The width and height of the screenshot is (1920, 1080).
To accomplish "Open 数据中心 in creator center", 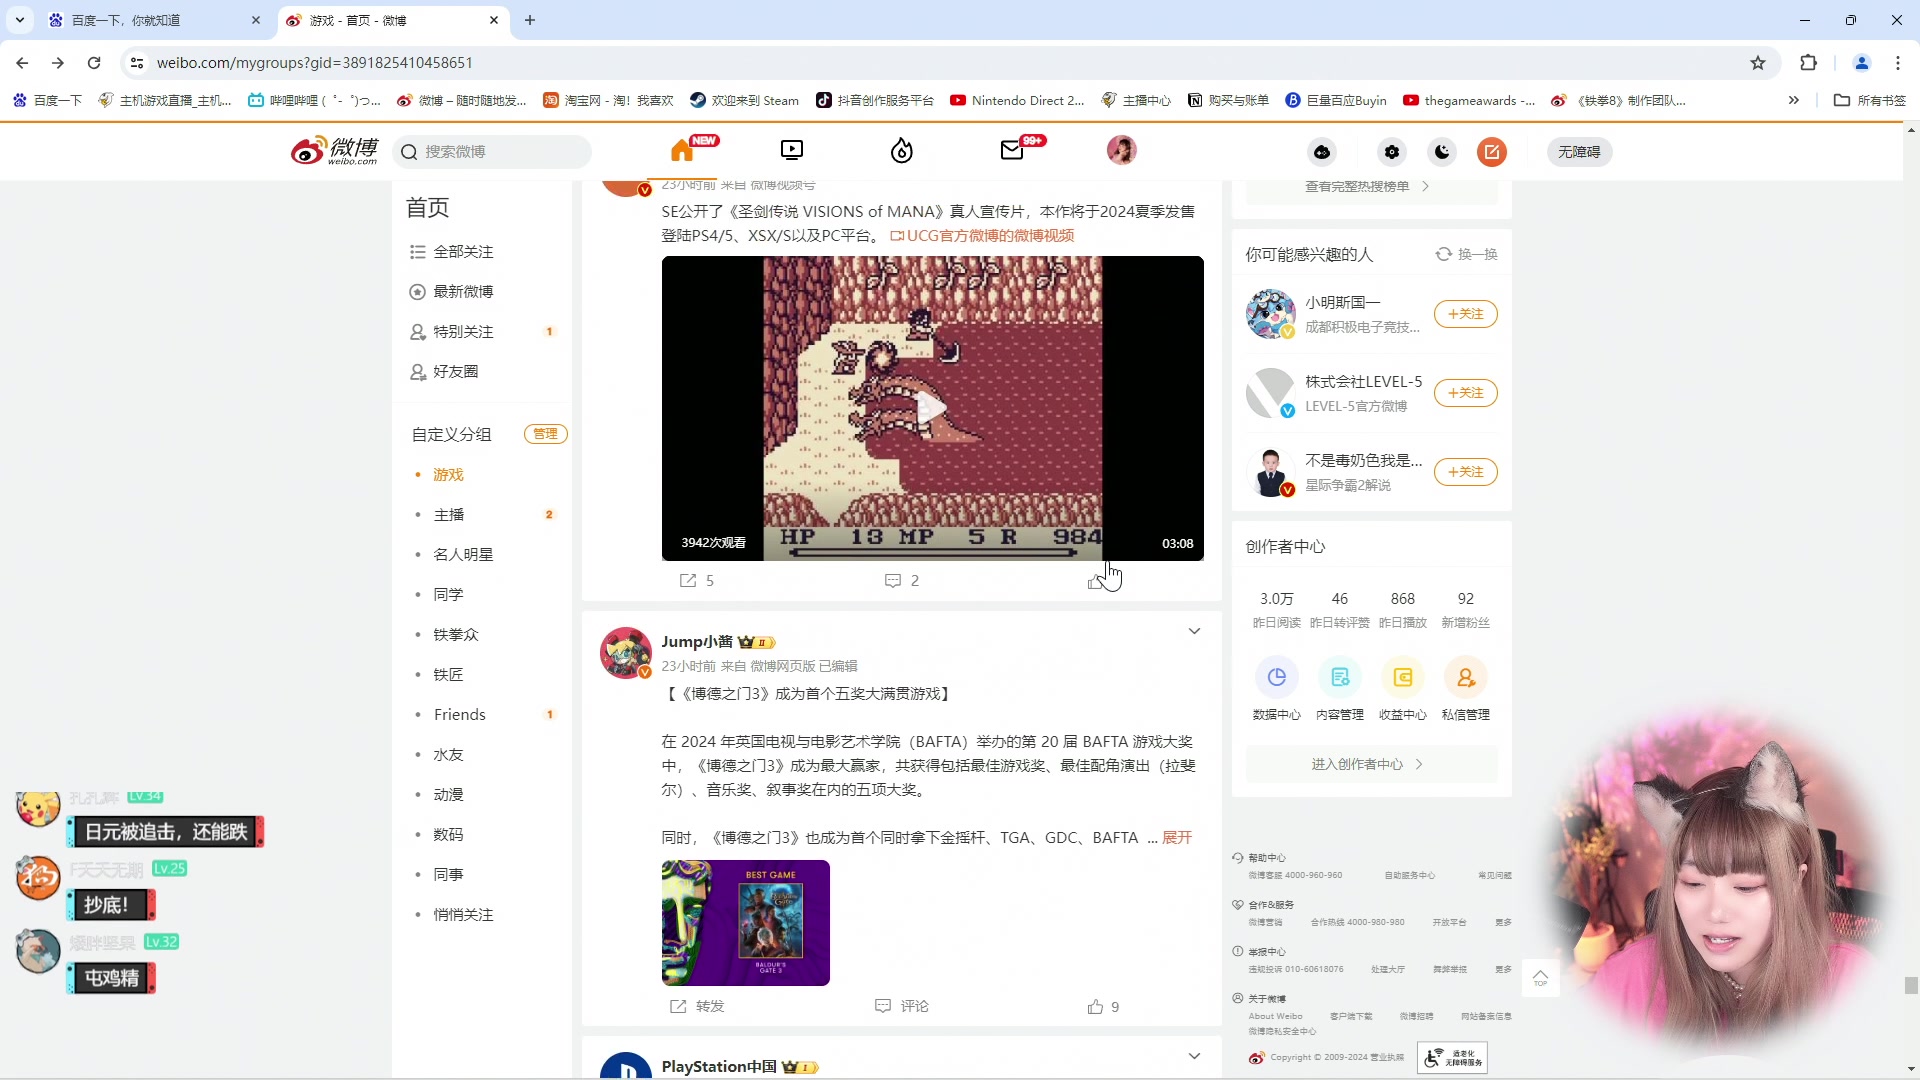I will pos(1277,689).
